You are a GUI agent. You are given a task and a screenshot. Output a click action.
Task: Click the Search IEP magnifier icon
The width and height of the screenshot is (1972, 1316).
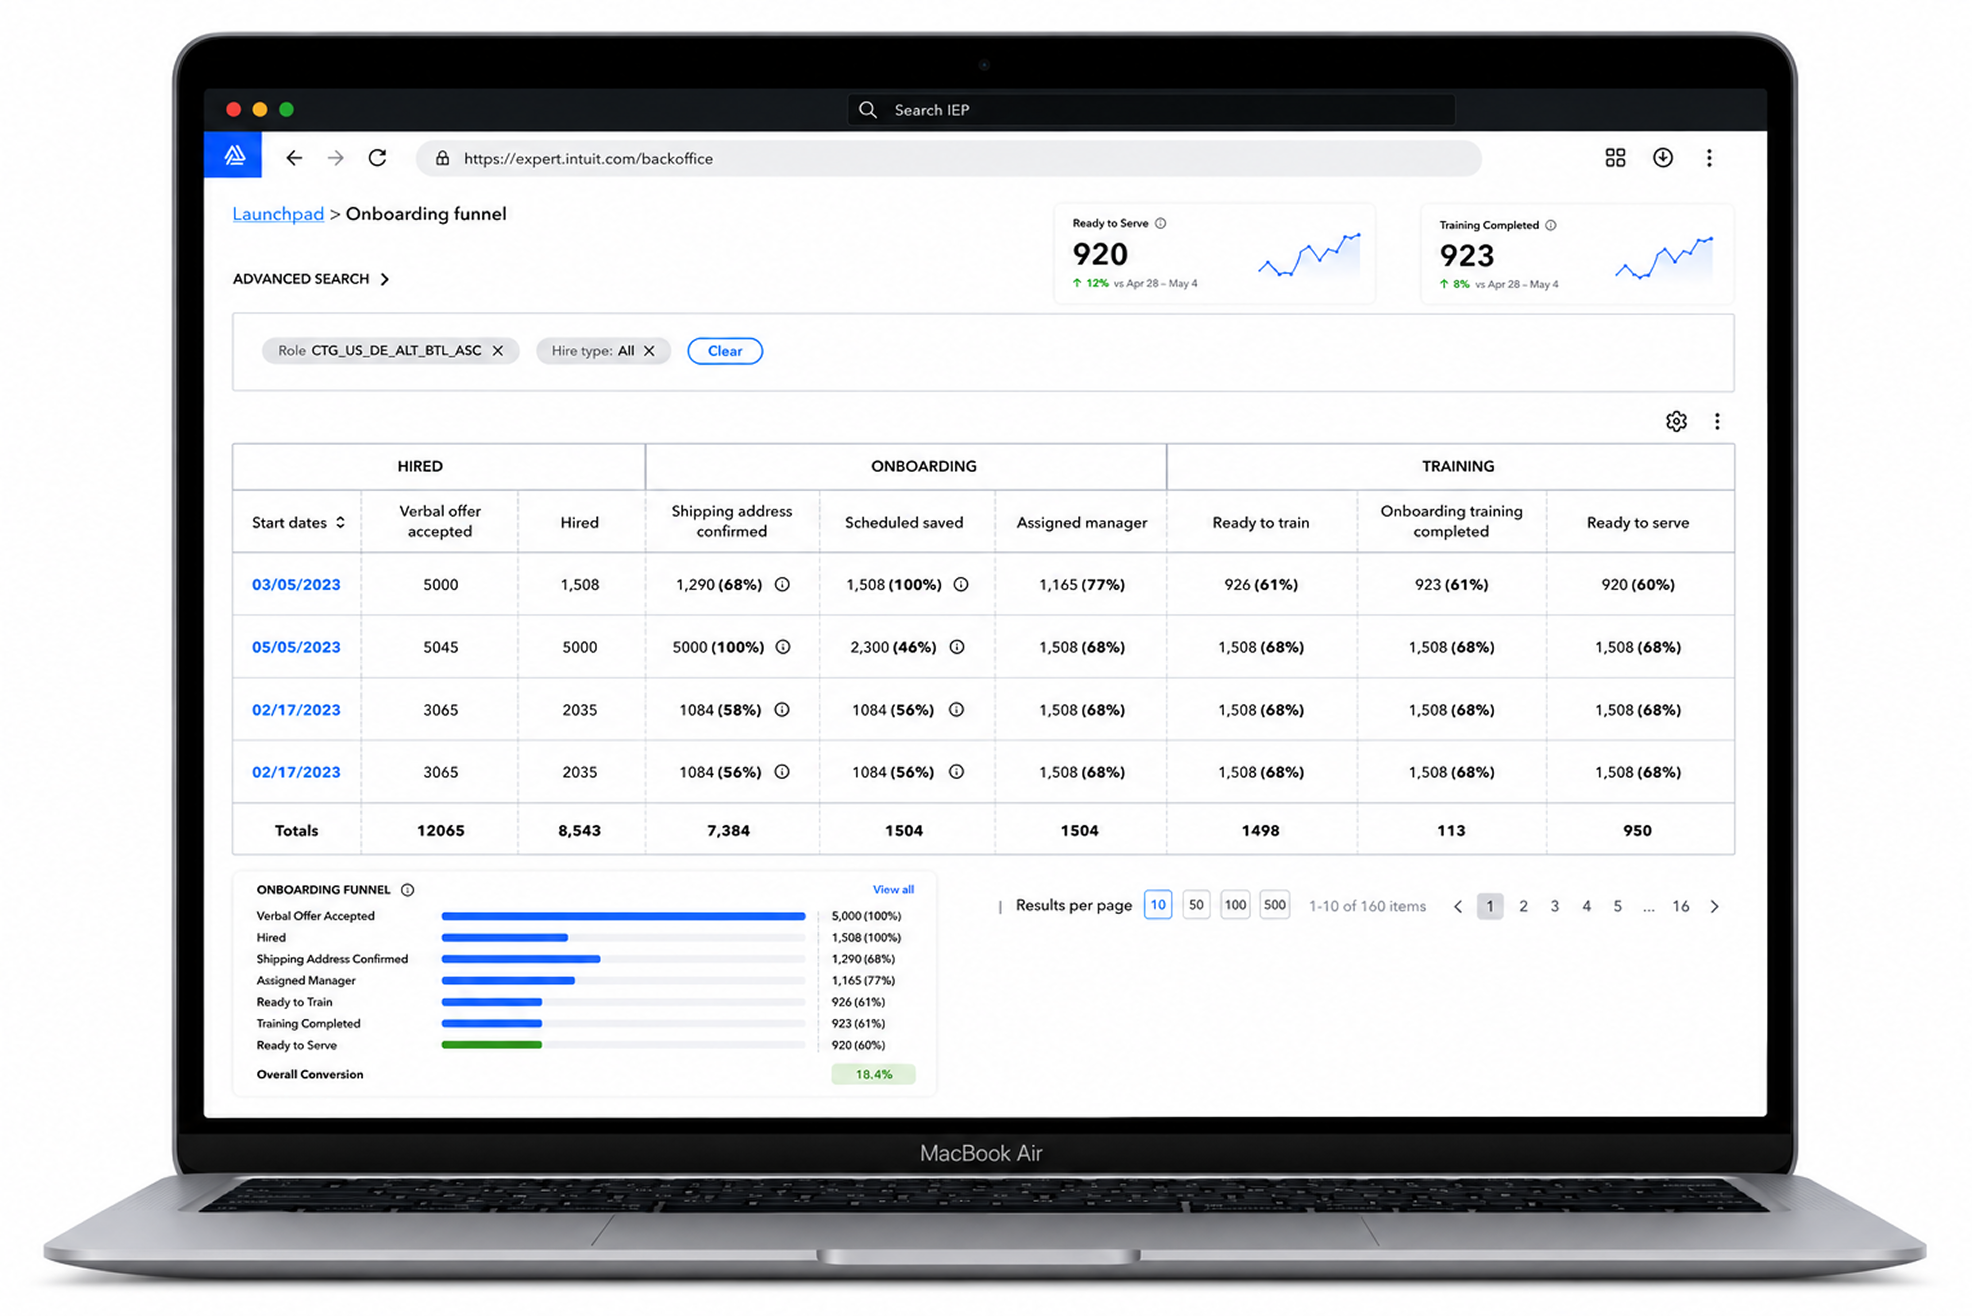coord(868,110)
